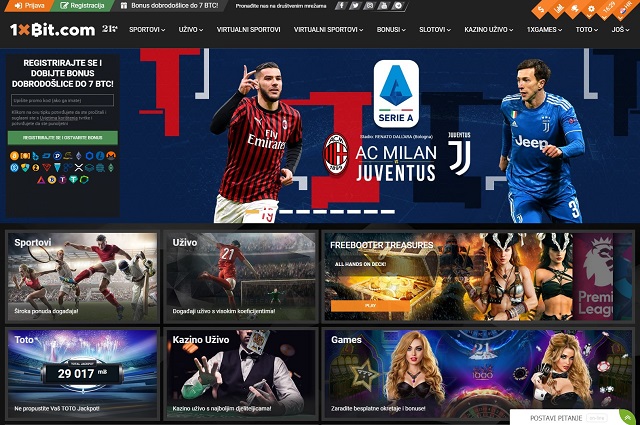
Task: Select the TRON currency icon
Action: point(47,167)
